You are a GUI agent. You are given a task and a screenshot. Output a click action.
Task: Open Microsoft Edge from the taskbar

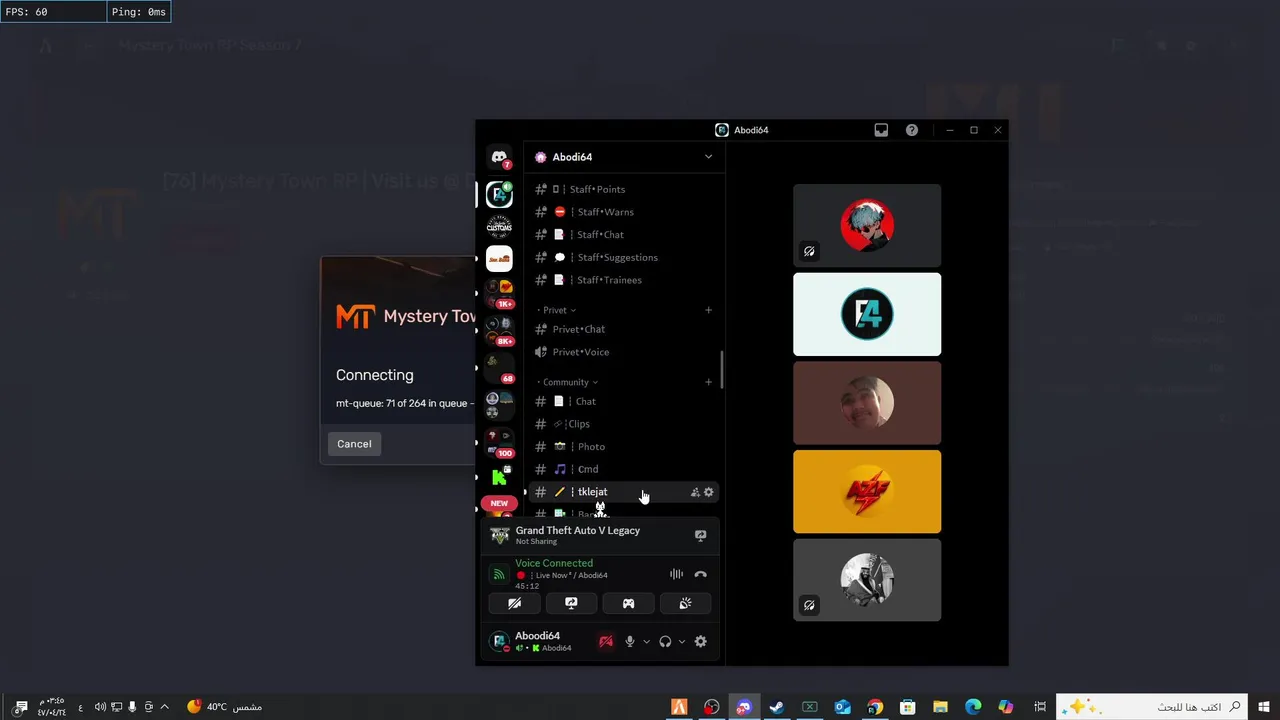click(973, 707)
